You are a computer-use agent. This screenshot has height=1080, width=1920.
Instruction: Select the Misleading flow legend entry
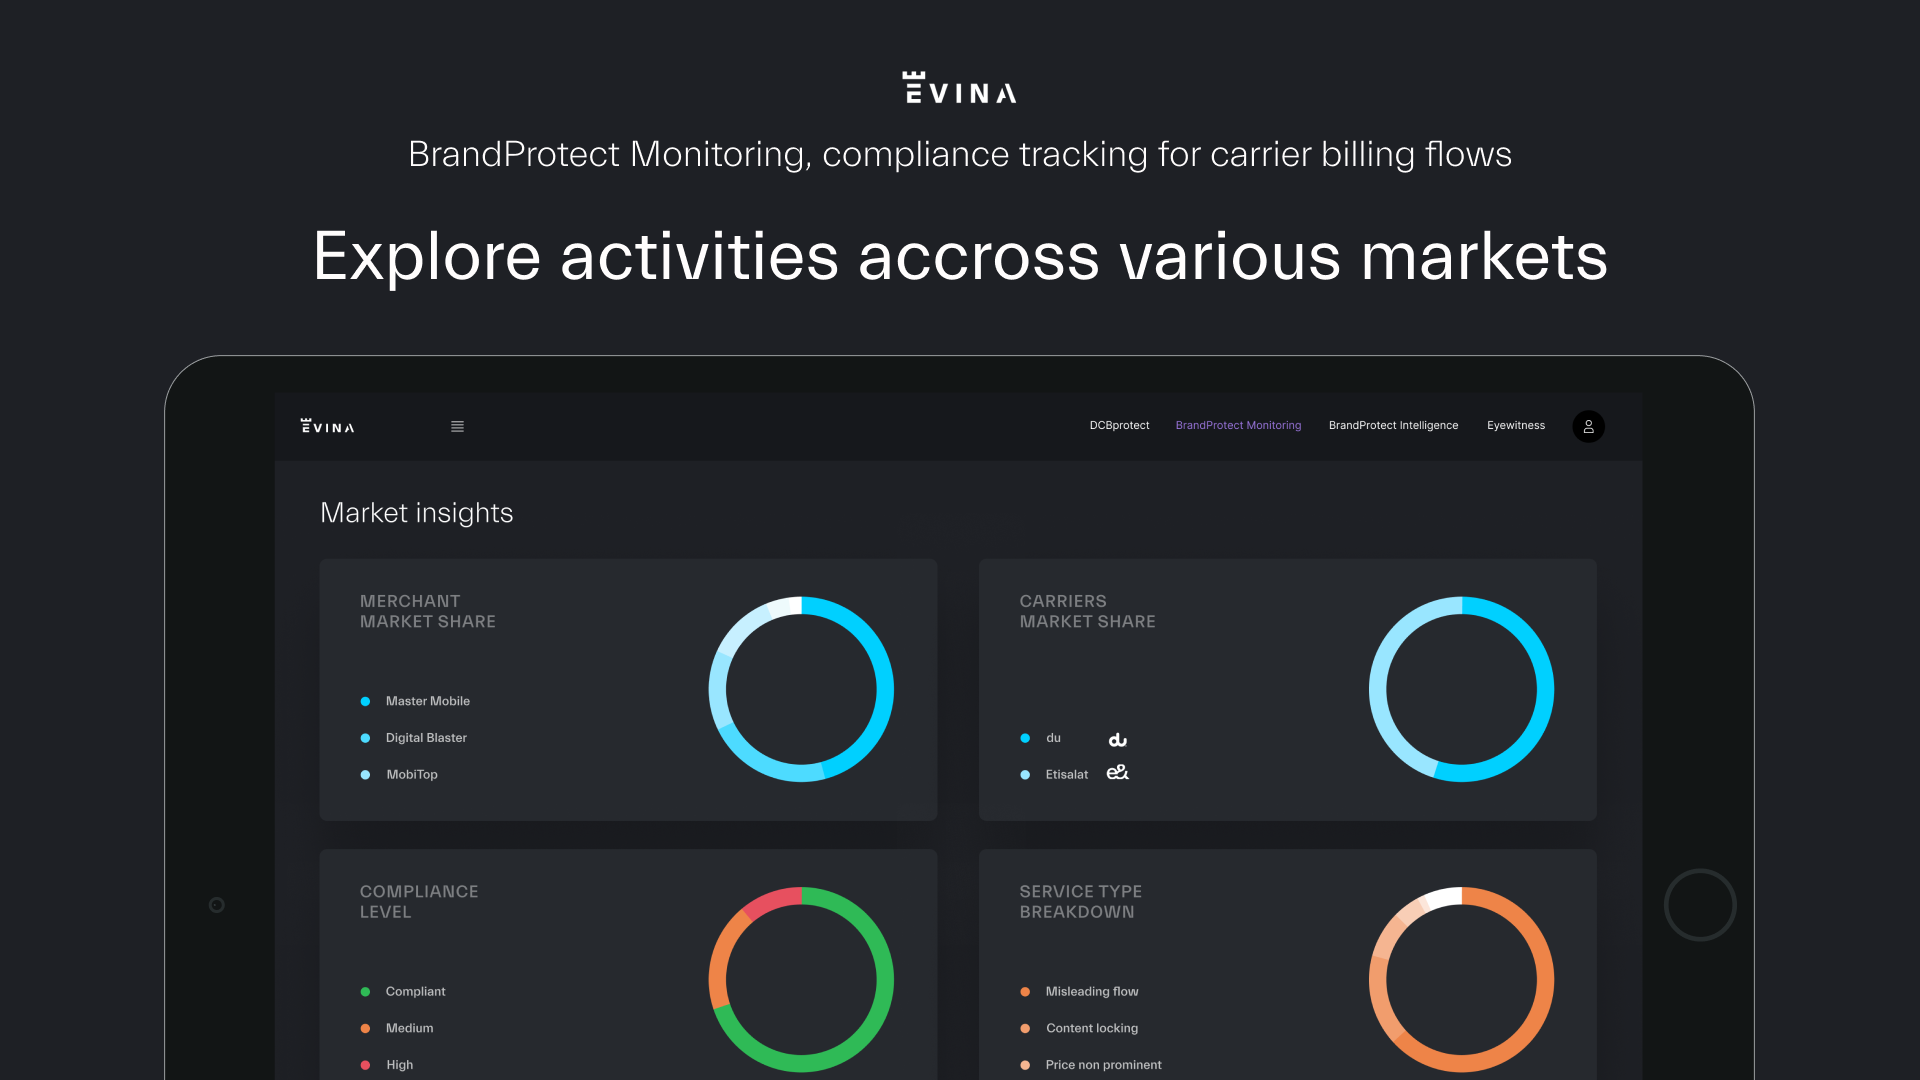coord(1091,992)
